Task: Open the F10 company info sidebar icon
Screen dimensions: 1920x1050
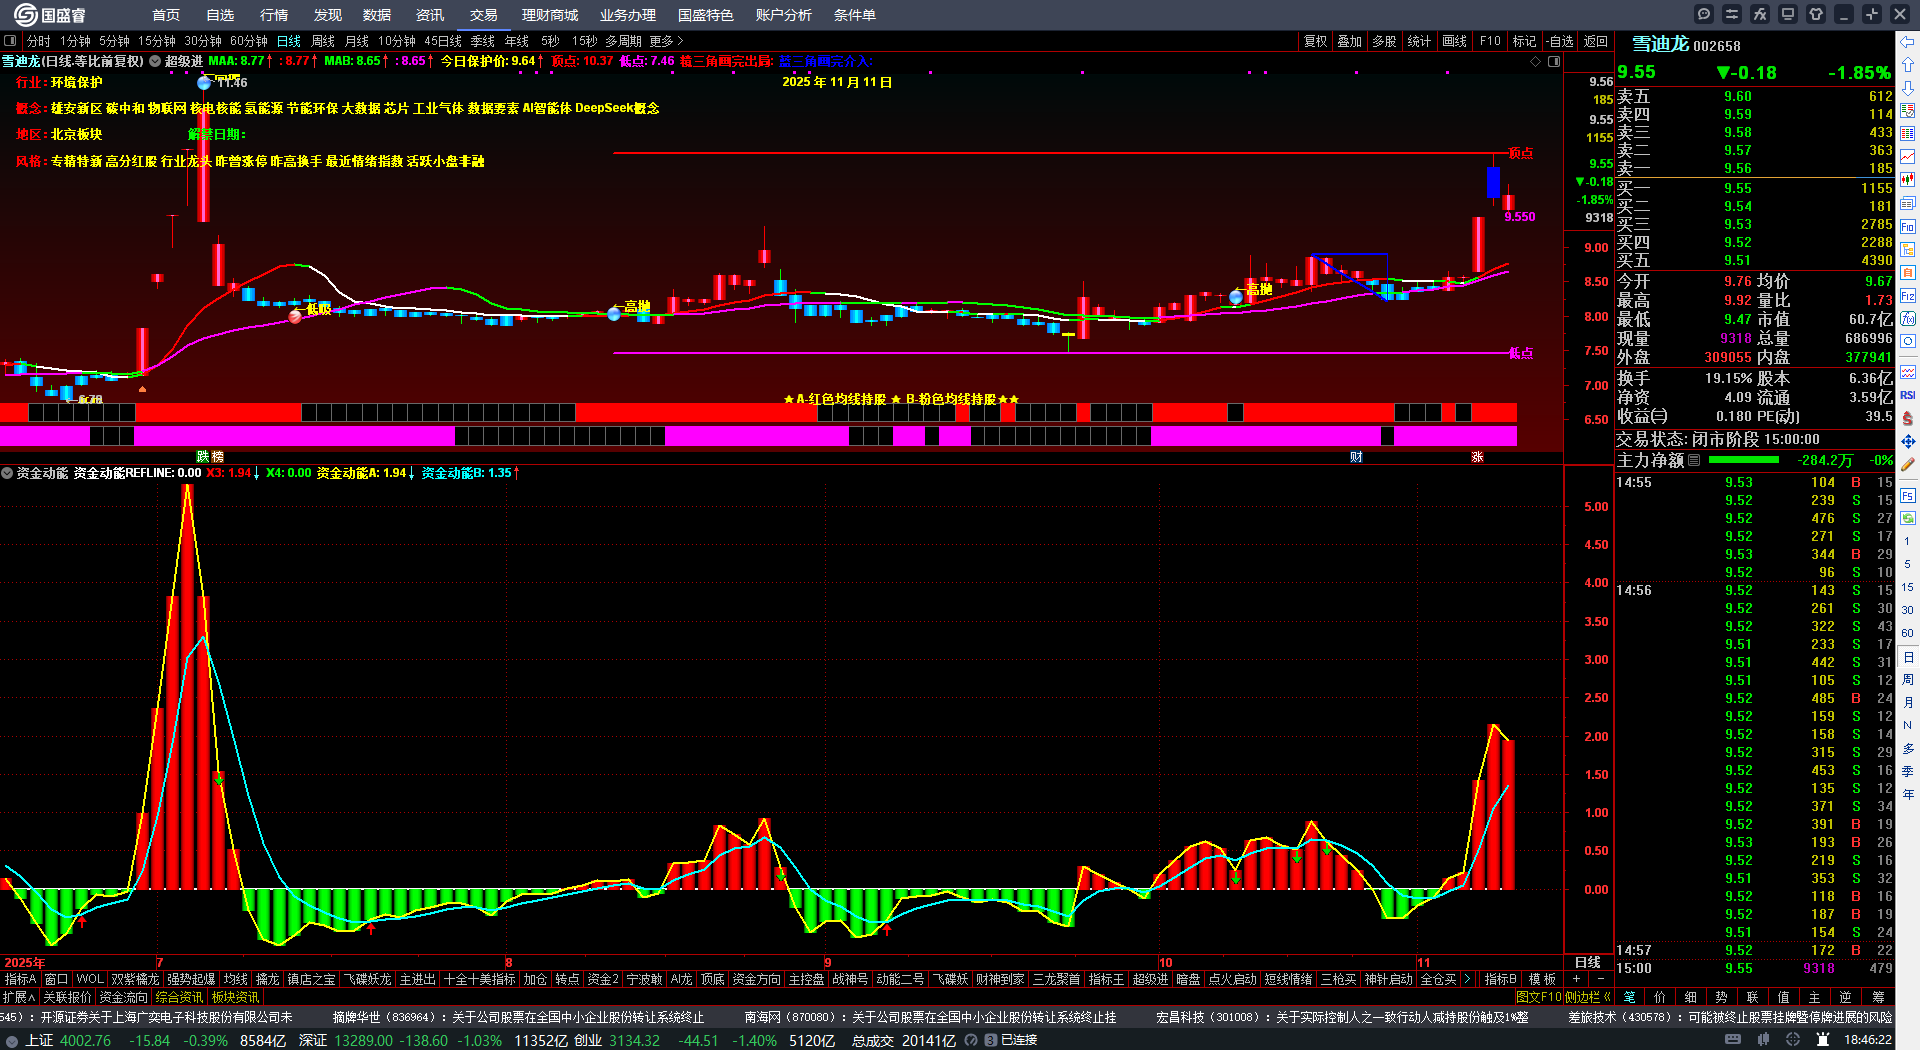Action: coord(1908,227)
